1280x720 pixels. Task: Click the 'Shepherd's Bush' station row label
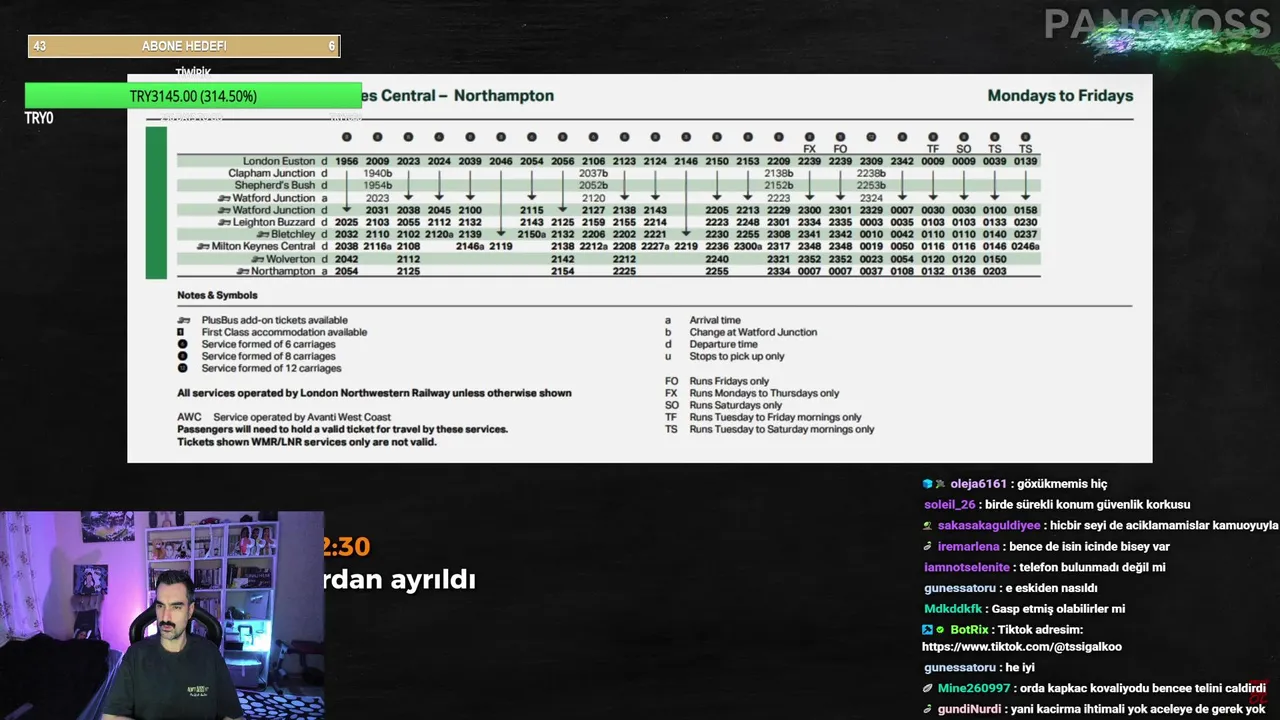(275, 185)
